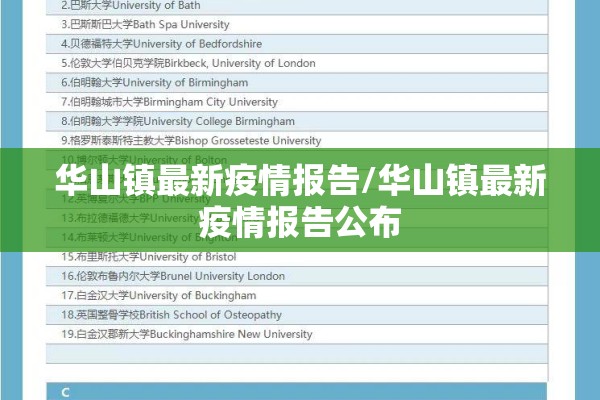This screenshot has height=400, width=600.
Task: Click the row "2.巴斯大学University of Bath"
Action: (x=297, y=7)
